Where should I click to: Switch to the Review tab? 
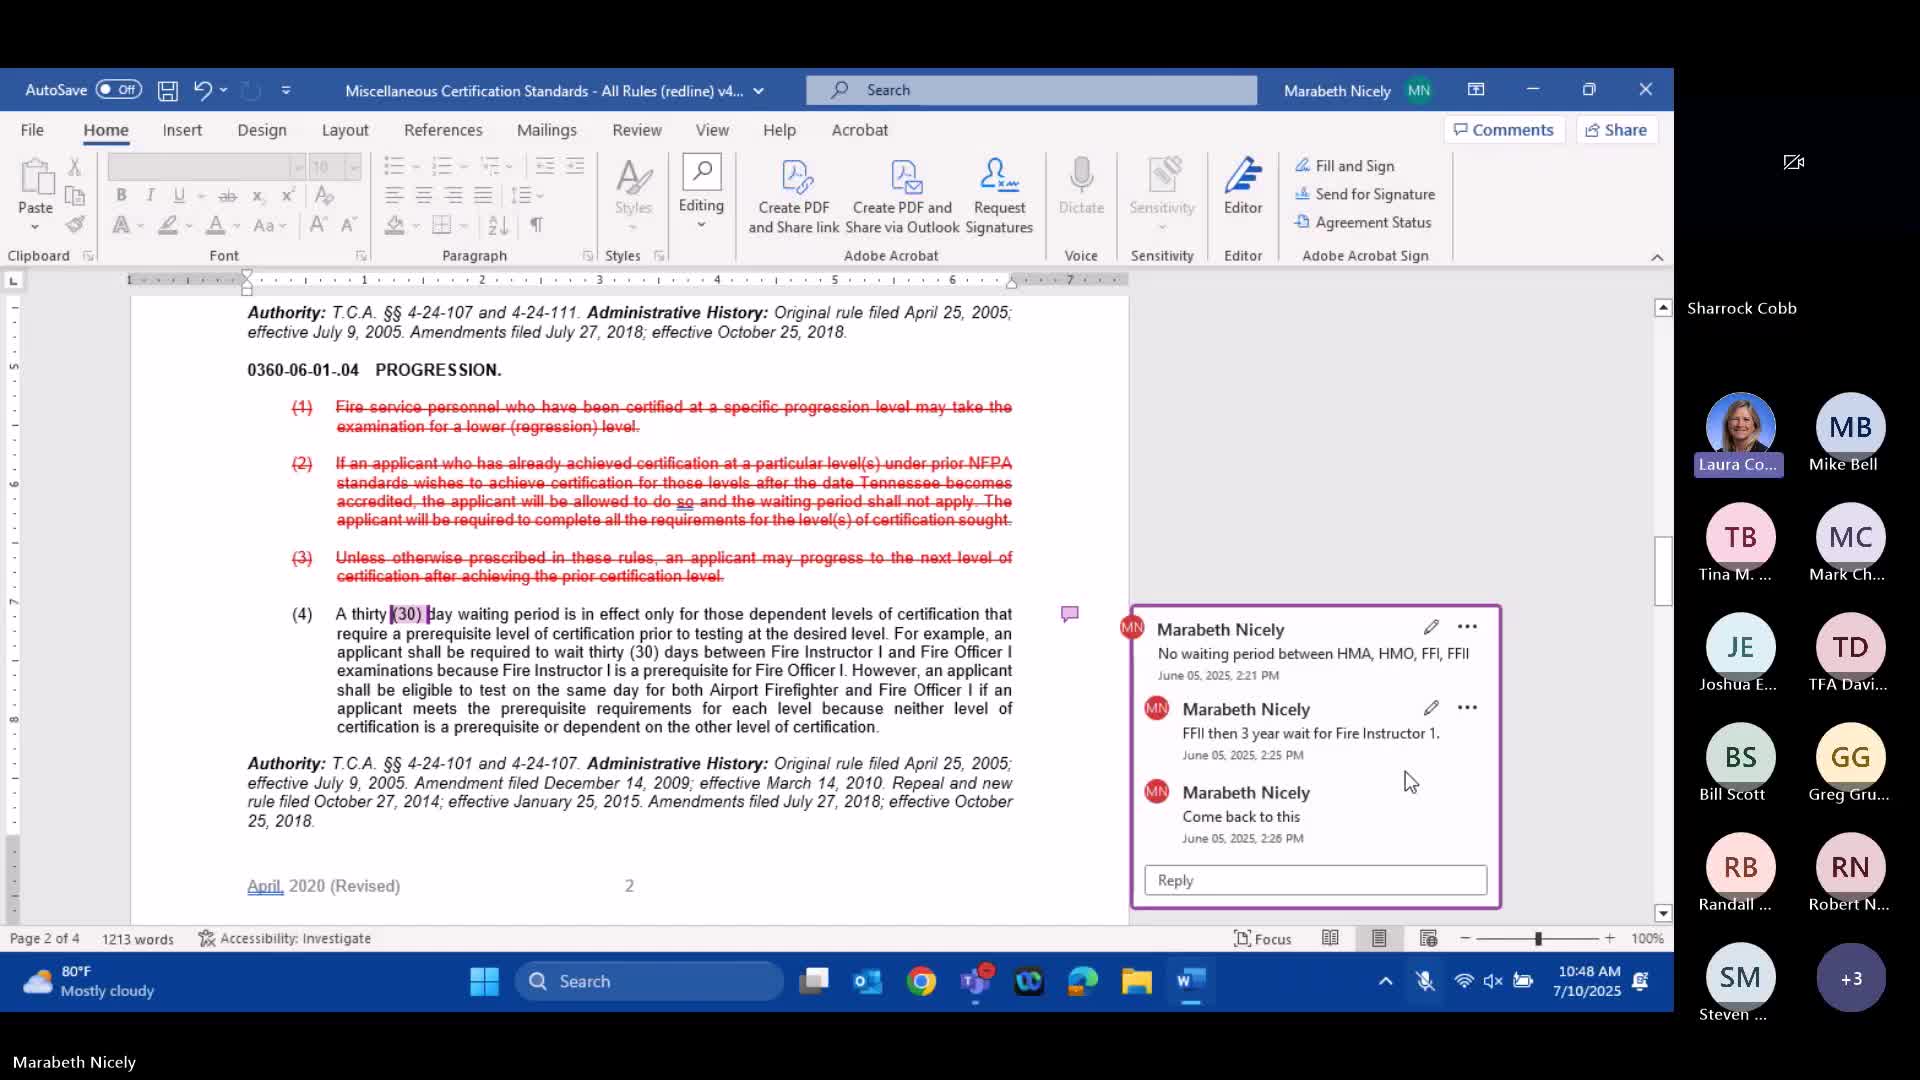[636, 130]
